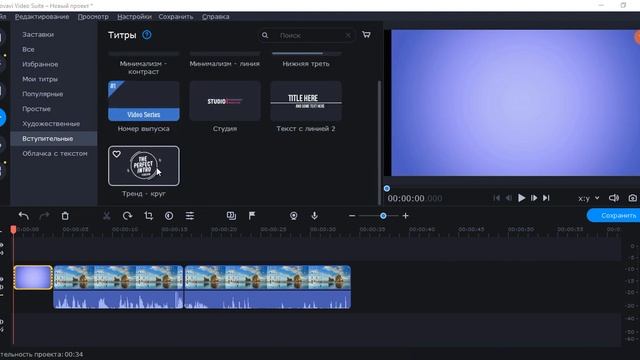Click the scissors split icon
This screenshot has height=360, width=640.
click(x=107, y=216)
